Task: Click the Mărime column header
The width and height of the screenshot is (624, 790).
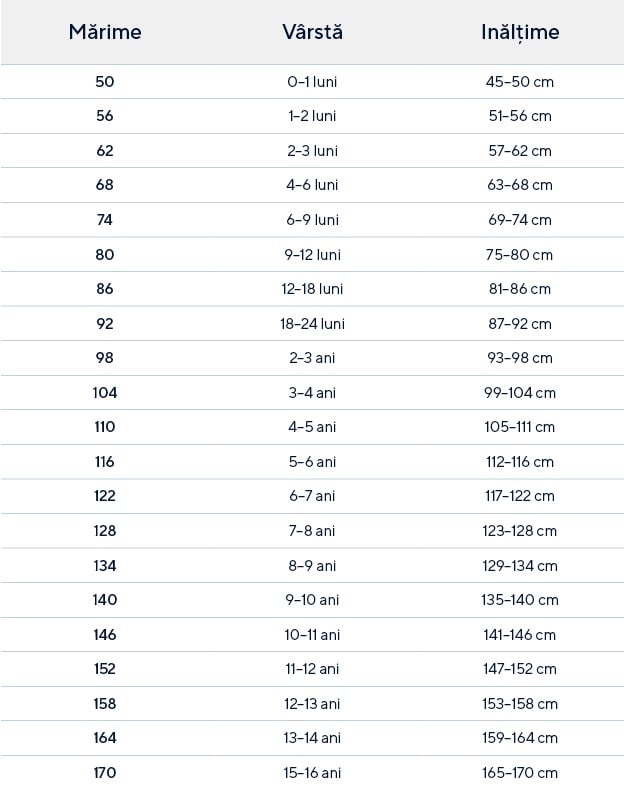Action: click(x=105, y=32)
